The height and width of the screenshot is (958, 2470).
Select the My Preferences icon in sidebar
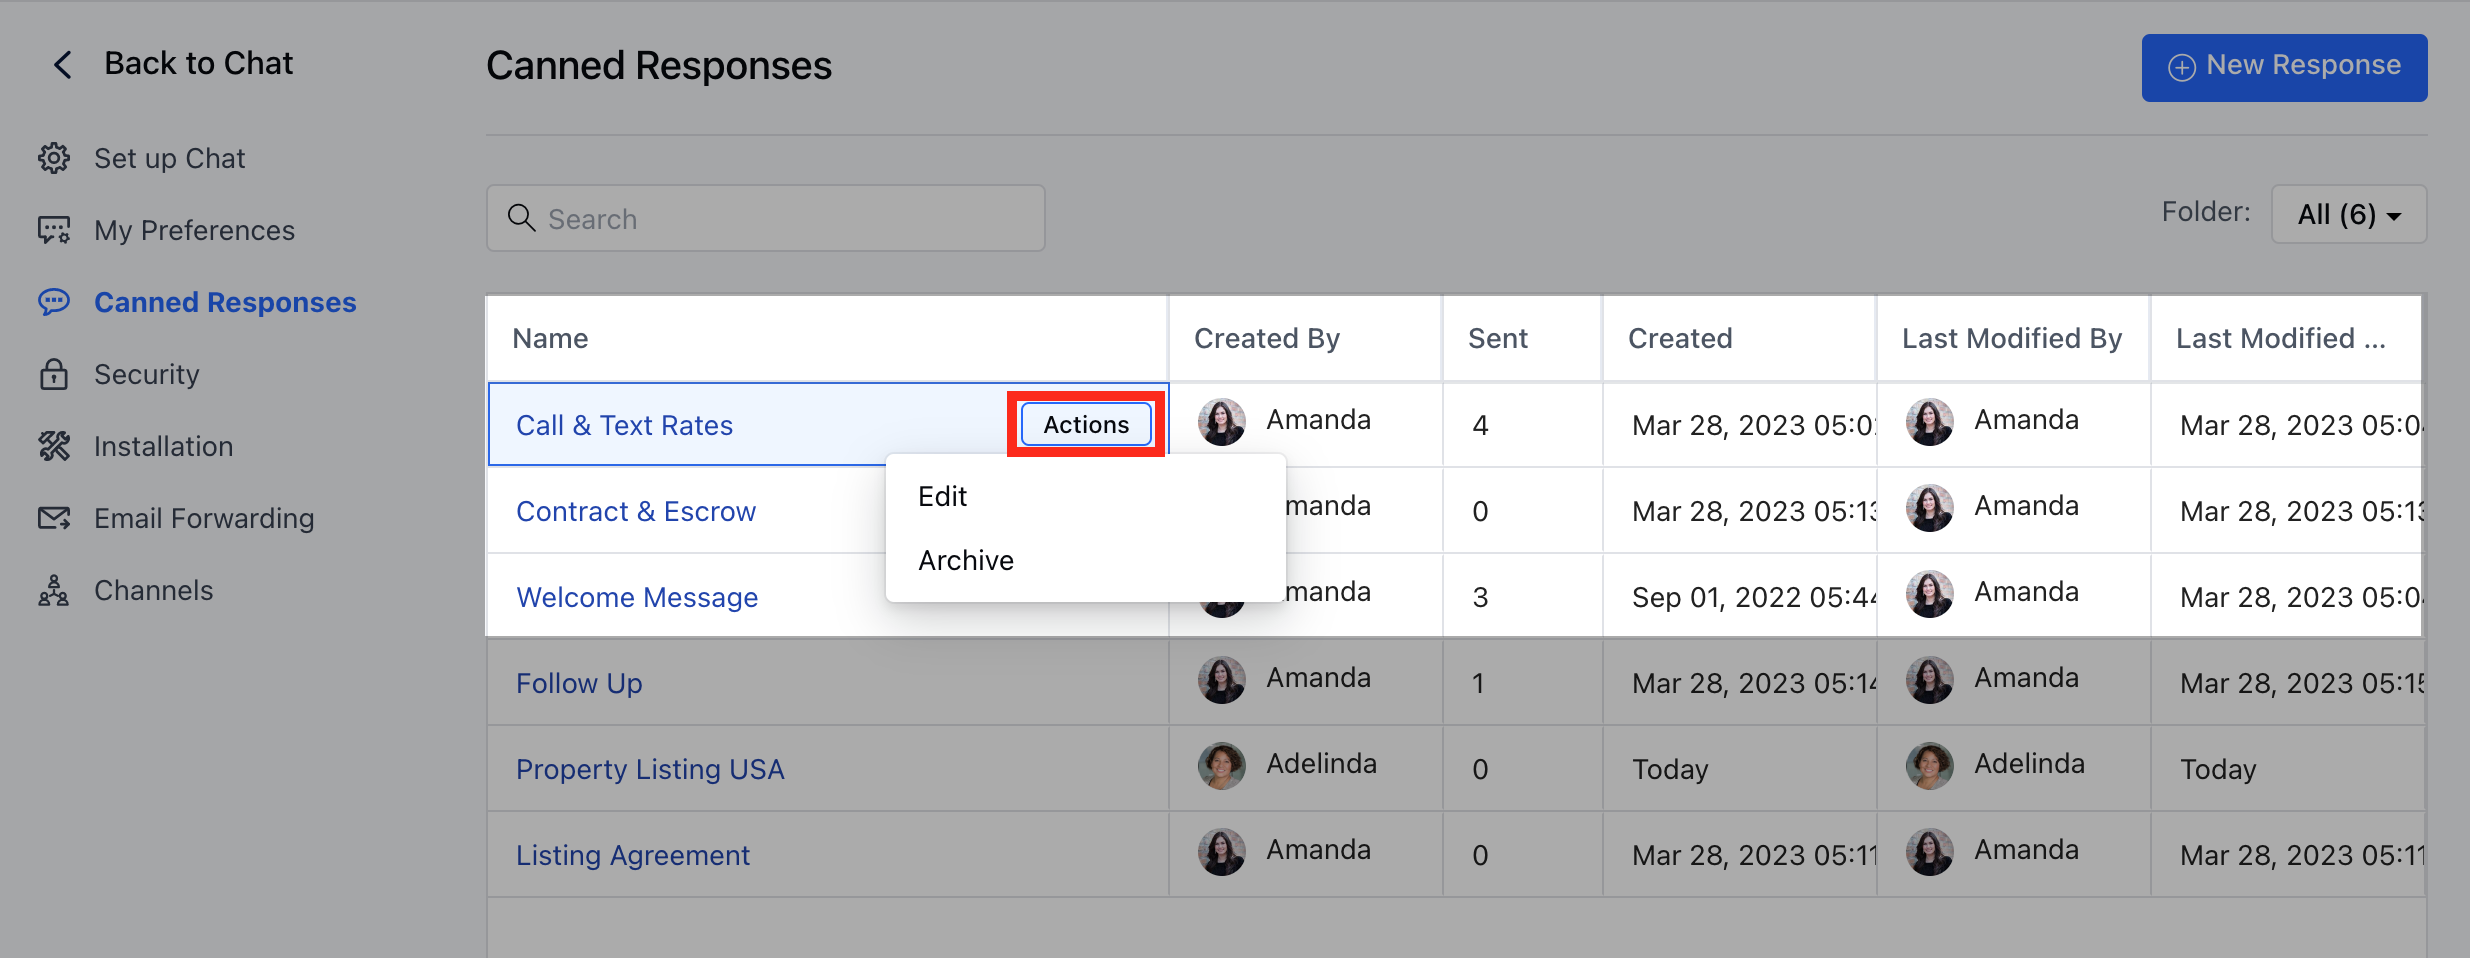pos(54,229)
